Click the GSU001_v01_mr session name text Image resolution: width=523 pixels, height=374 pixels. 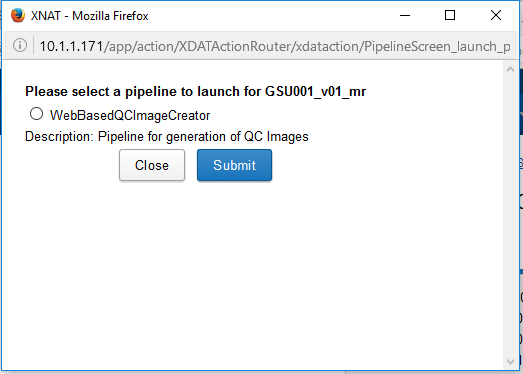coord(316,91)
